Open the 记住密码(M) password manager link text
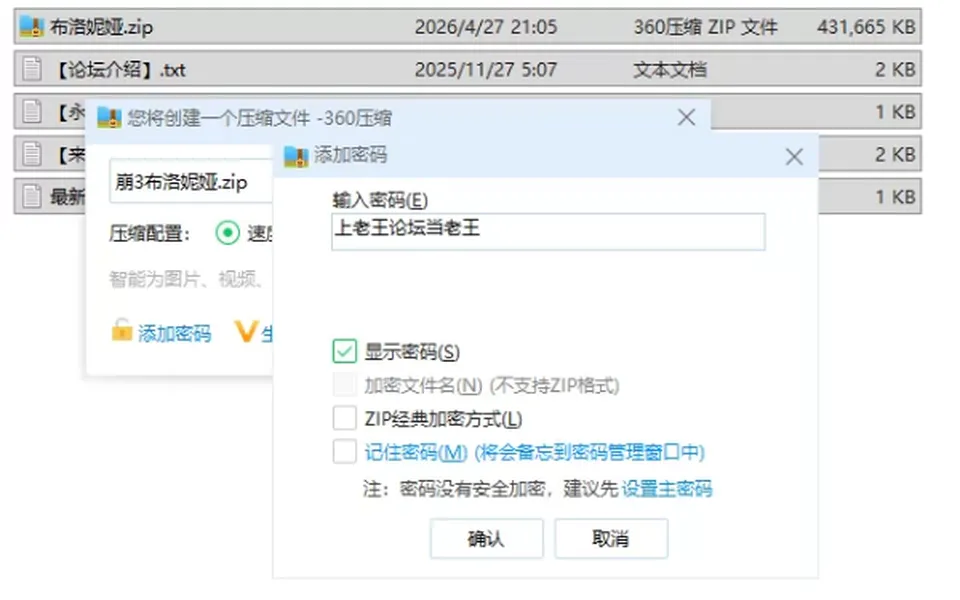This screenshot has height=600, width=960. (534, 452)
